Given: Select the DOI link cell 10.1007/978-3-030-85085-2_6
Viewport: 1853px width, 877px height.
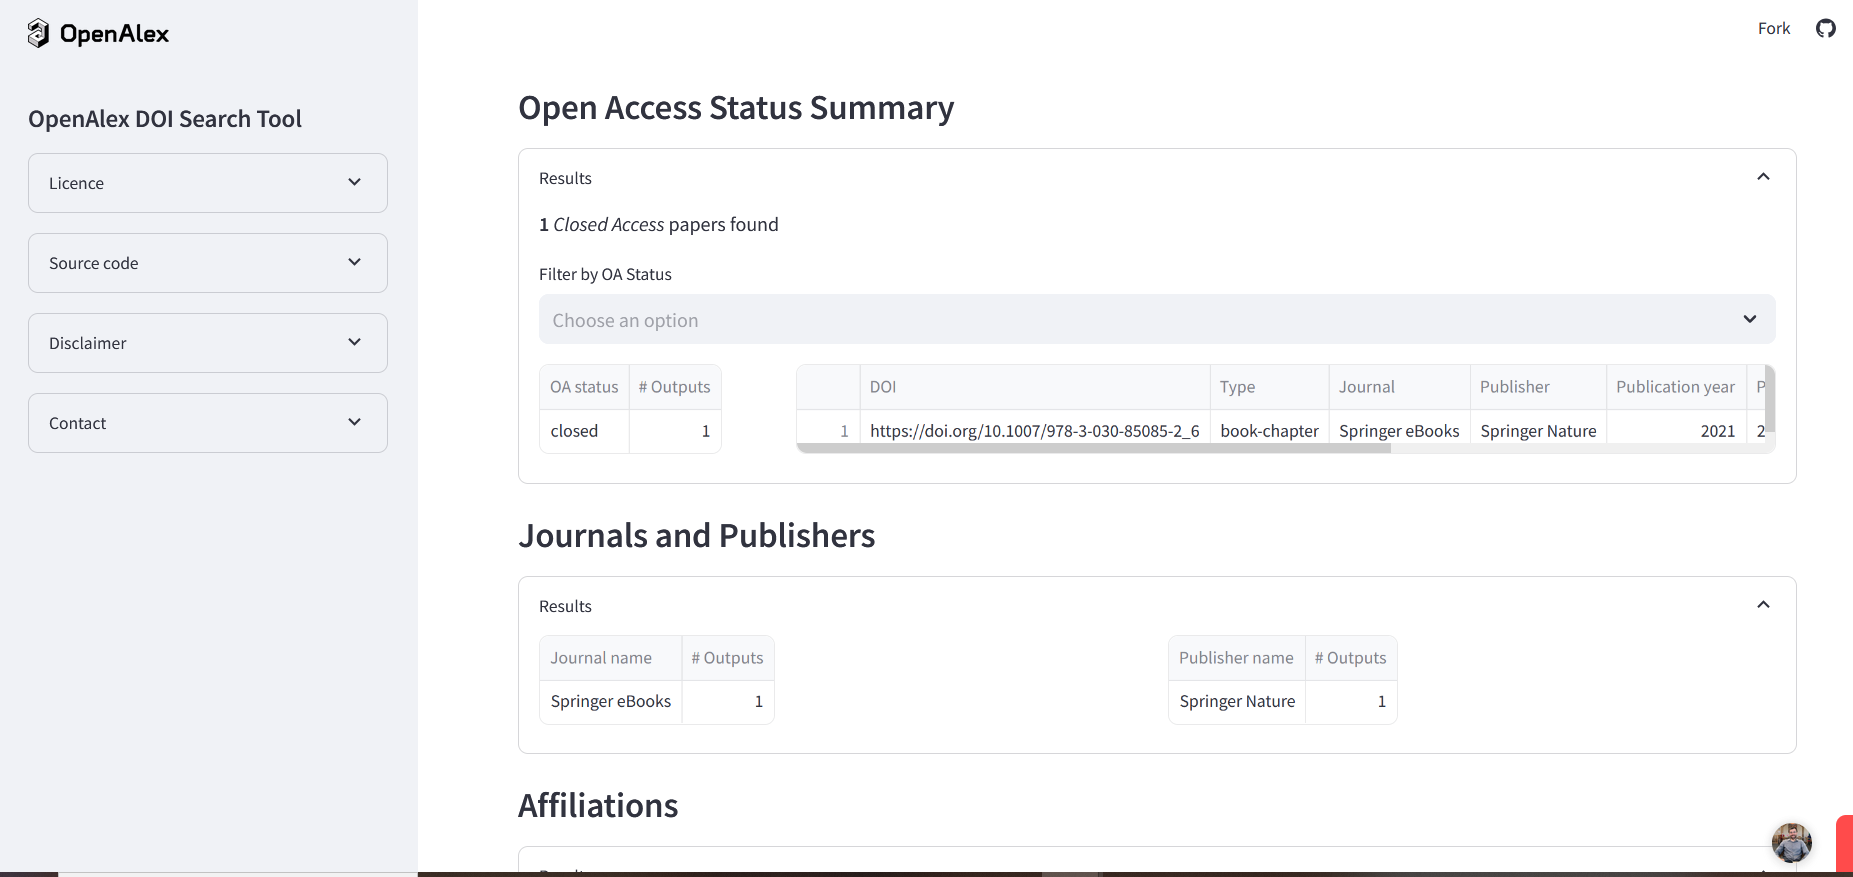Looking at the screenshot, I should [x=1035, y=431].
